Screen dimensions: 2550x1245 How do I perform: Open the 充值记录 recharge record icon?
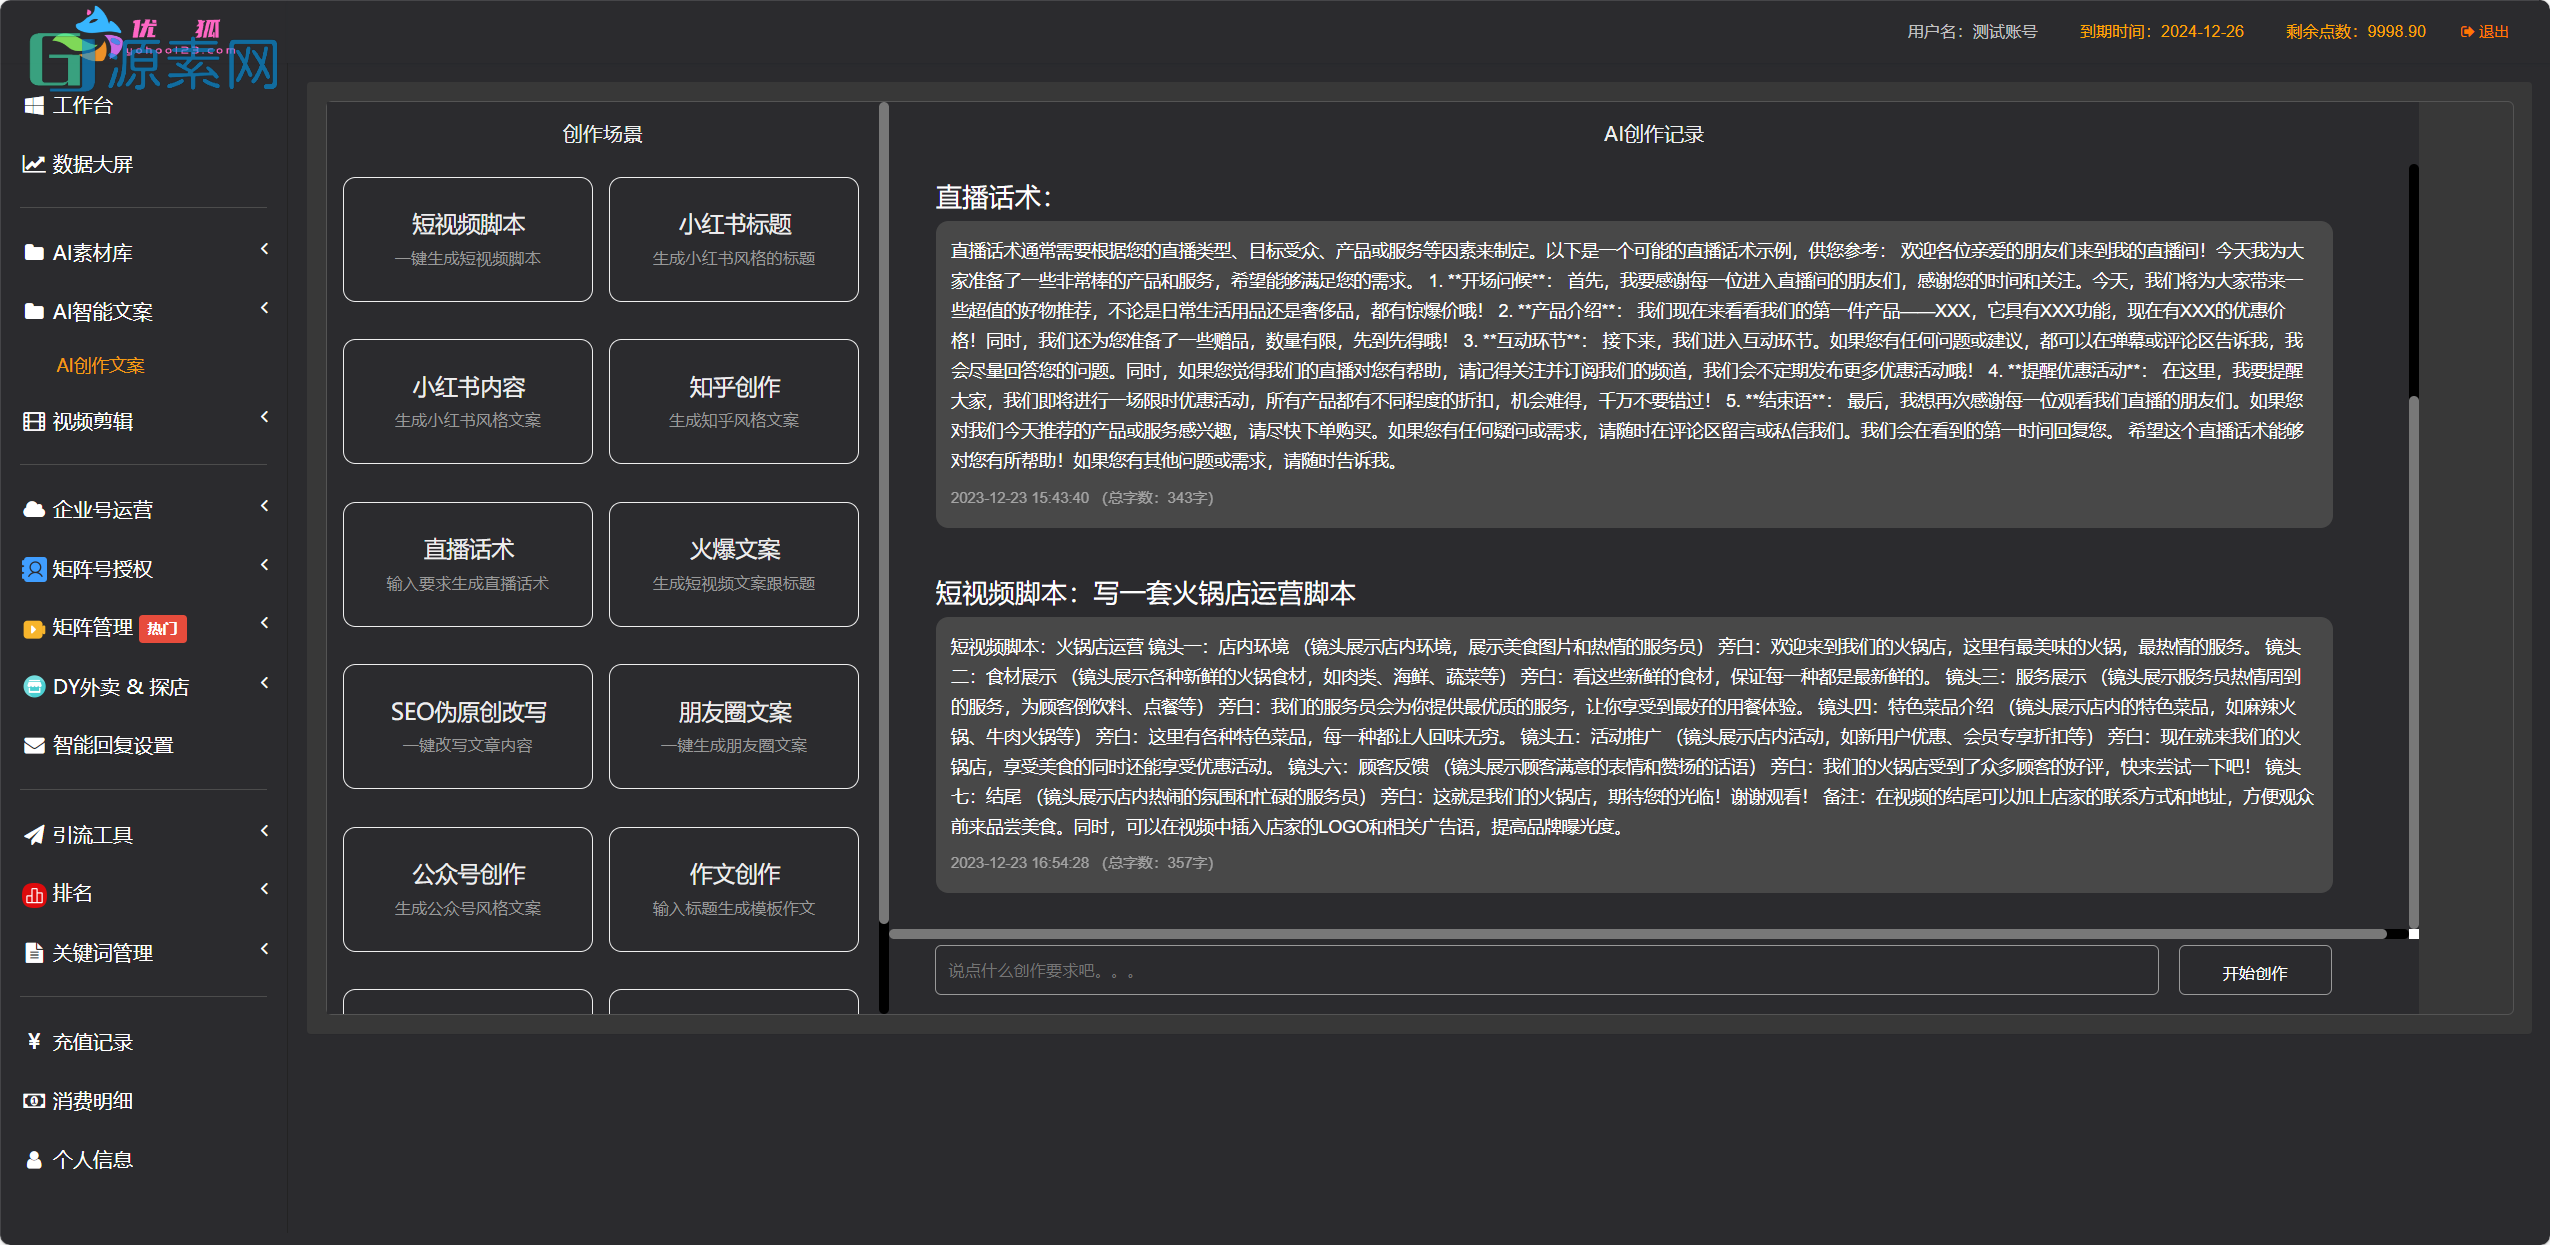click(33, 1042)
